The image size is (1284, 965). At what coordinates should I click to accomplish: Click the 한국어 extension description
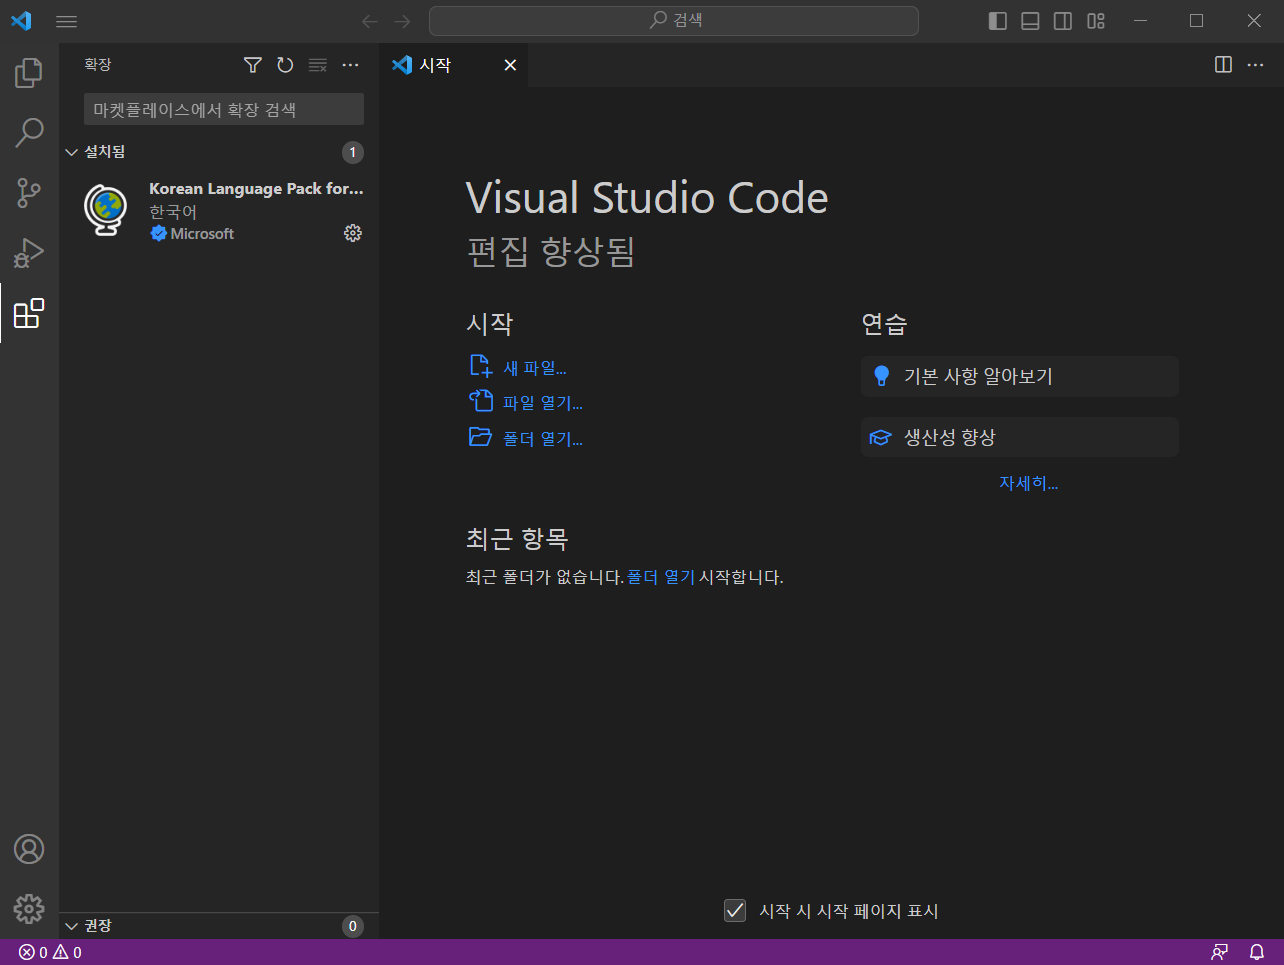[173, 212]
